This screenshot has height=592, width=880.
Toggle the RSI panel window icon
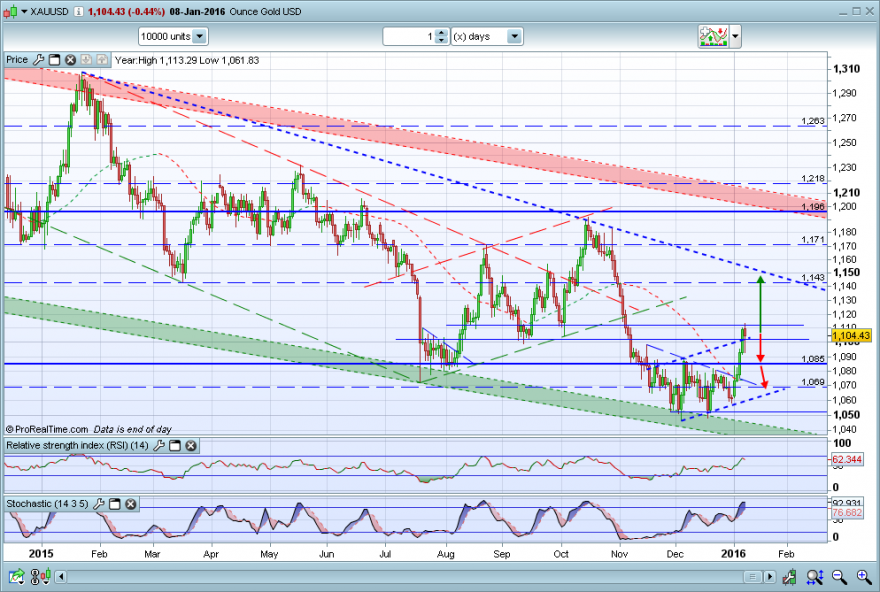175,446
